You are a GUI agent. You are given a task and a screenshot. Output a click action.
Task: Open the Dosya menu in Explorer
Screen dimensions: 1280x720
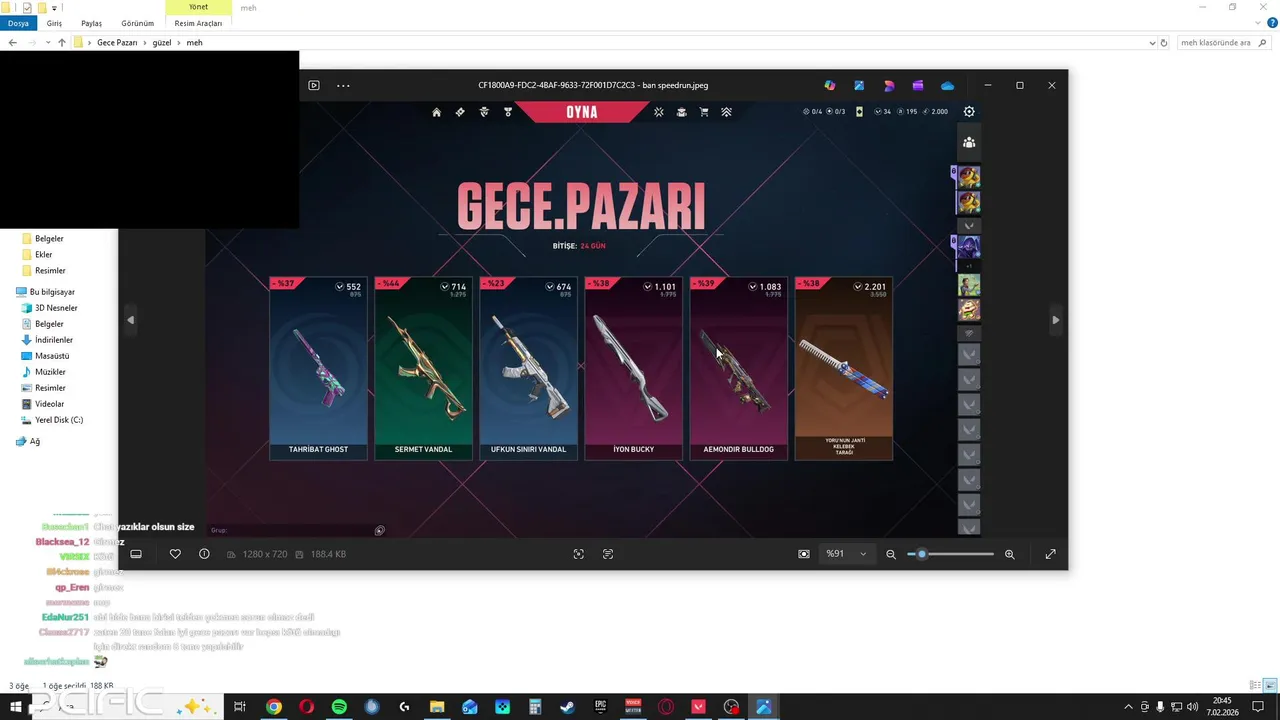[x=18, y=23]
